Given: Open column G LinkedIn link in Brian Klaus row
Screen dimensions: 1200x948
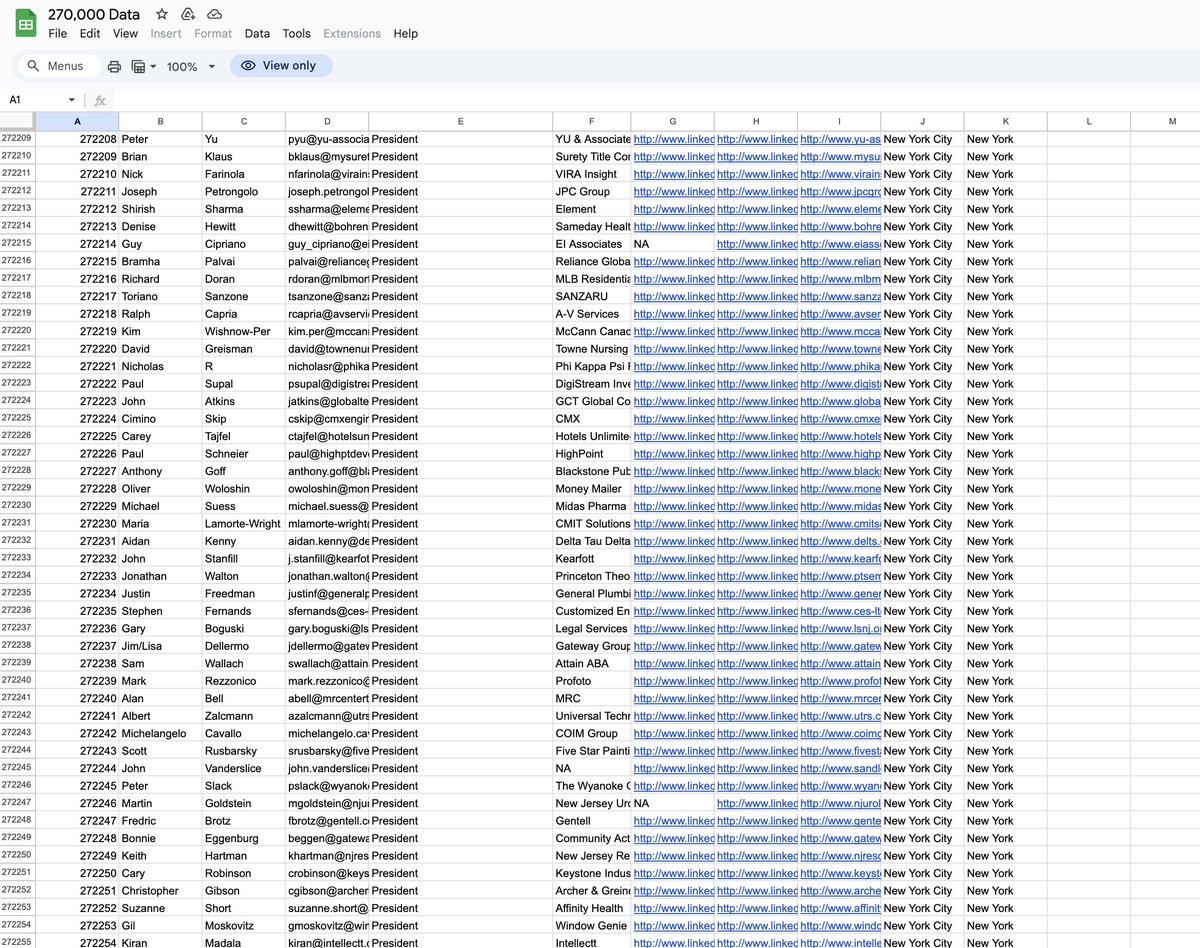Looking at the screenshot, I should tap(673, 157).
